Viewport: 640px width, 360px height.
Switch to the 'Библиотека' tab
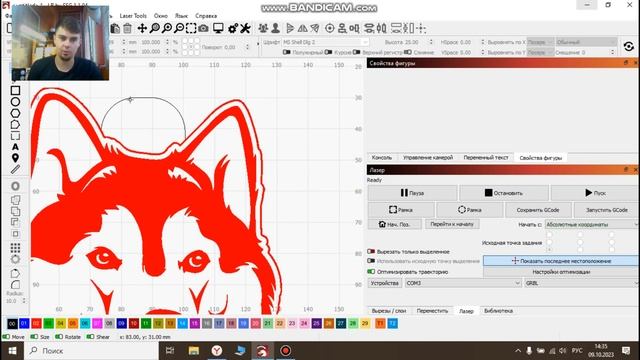[498, 311]
